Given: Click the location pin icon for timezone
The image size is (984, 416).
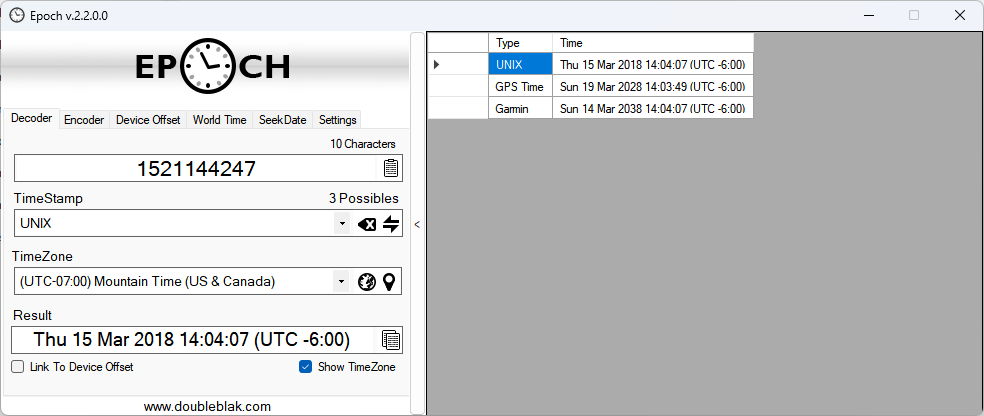Looking at the screenshot, I should tap(389, 282).
